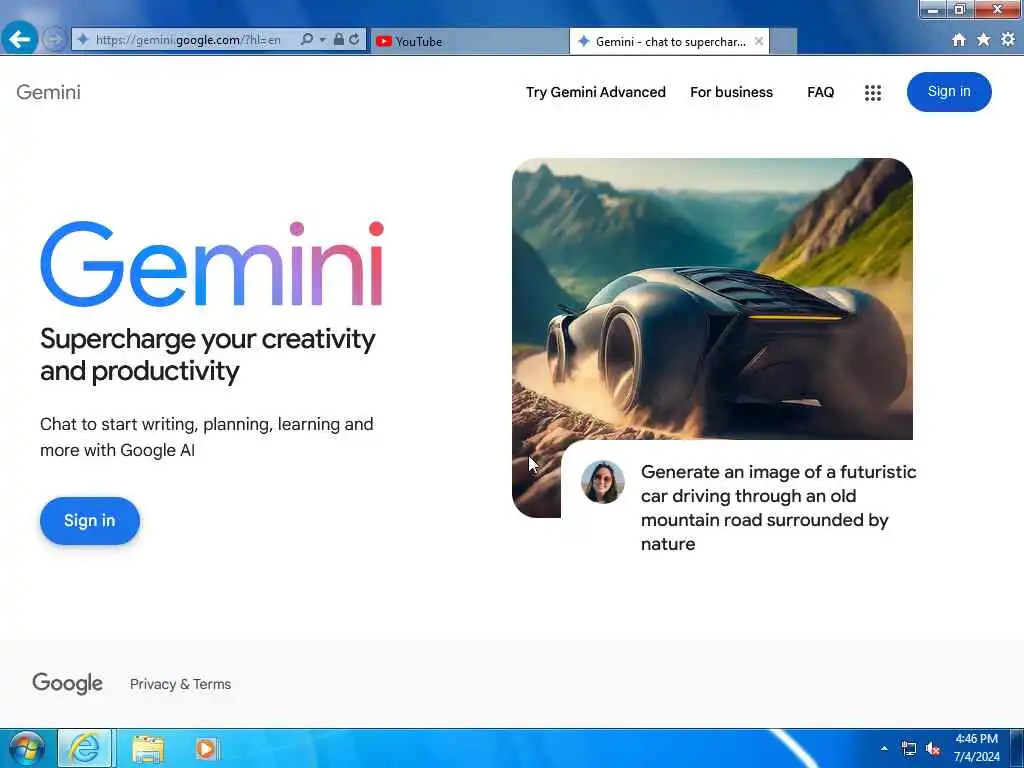Click the footer Google logo
The width and height of the screenshot is (1024, 768).
[x=67, y=683]
